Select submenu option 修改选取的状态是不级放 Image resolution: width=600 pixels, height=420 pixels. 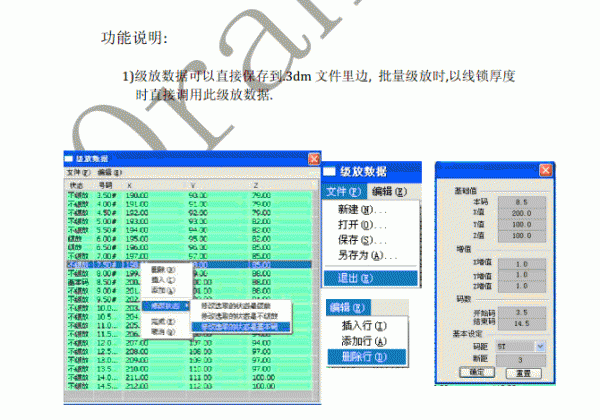coord(240,316)
